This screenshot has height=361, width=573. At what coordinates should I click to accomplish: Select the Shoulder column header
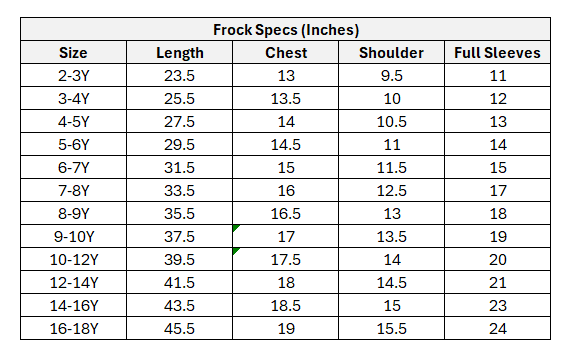click(x=391, y=52)
